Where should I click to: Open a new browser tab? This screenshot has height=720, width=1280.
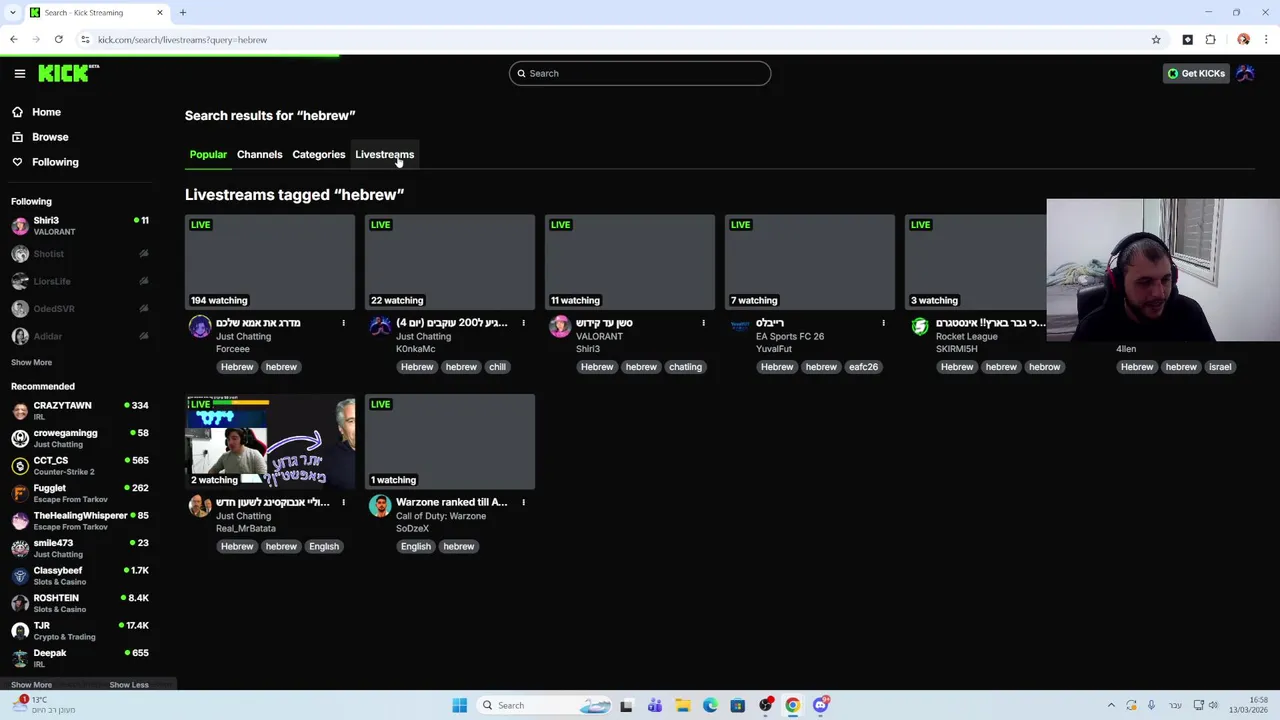(183, 13)
